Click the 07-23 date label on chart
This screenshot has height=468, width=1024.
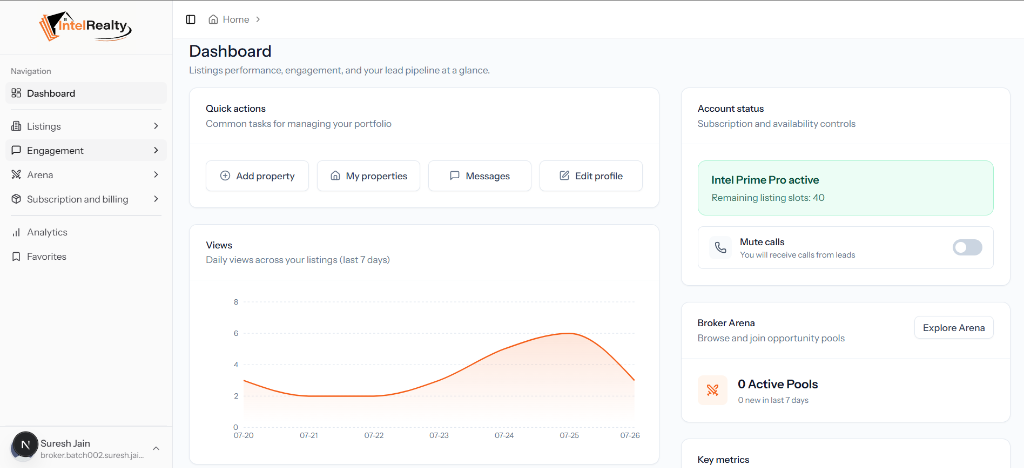click(439, 435)
